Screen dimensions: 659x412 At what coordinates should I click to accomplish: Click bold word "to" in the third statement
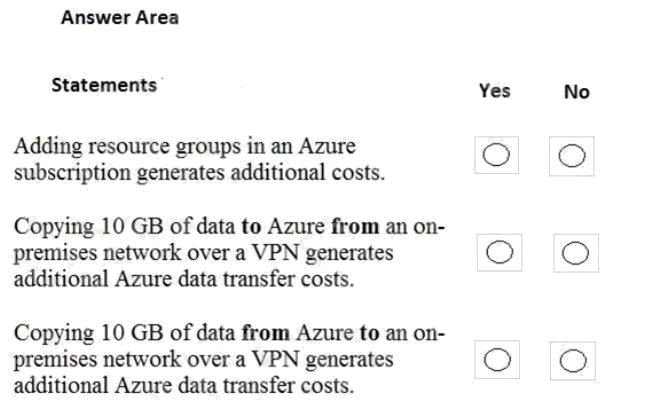(x=369, y=333)
